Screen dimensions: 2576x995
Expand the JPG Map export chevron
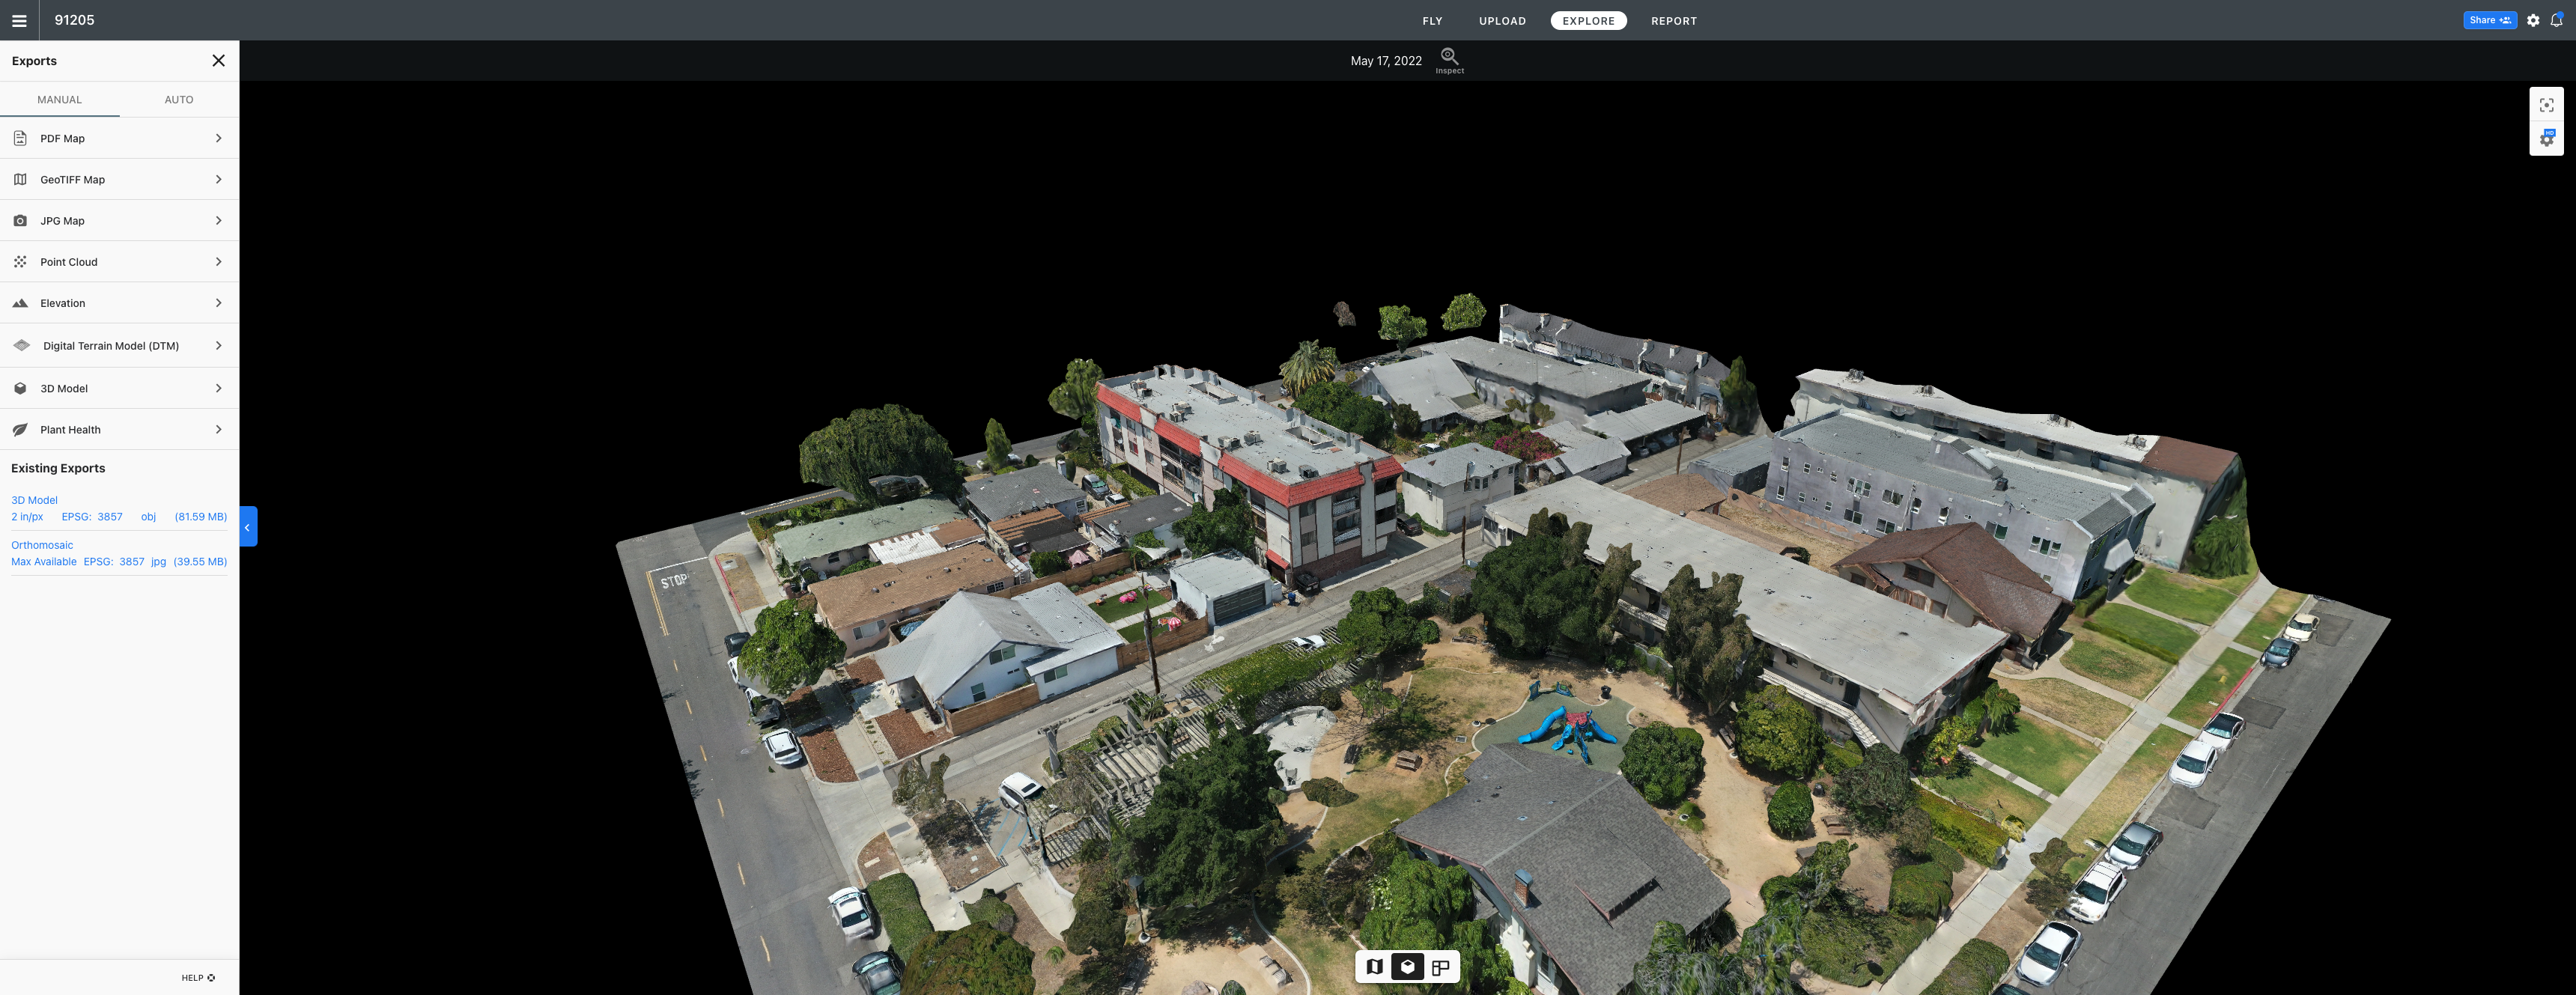(218, 221)
